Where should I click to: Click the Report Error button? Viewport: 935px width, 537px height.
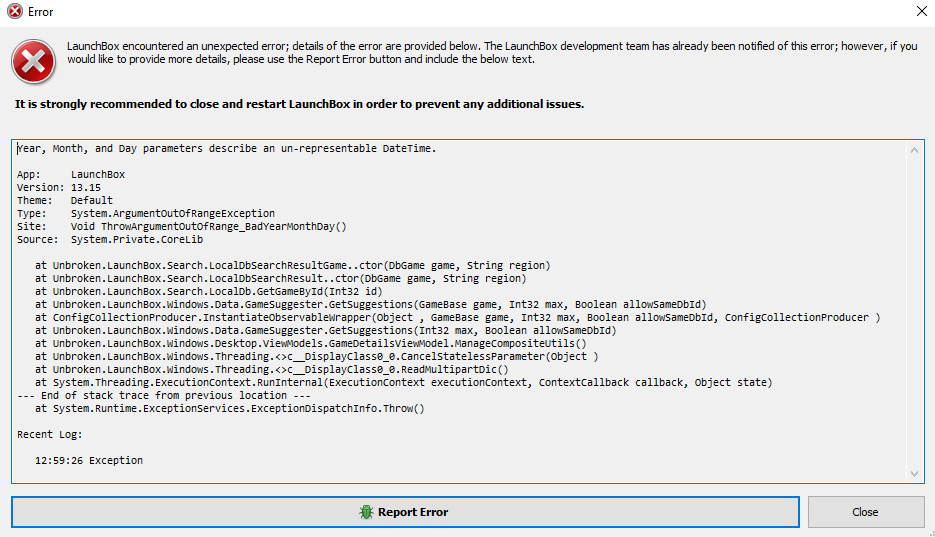pyautogui.click(x=405, y=512)
